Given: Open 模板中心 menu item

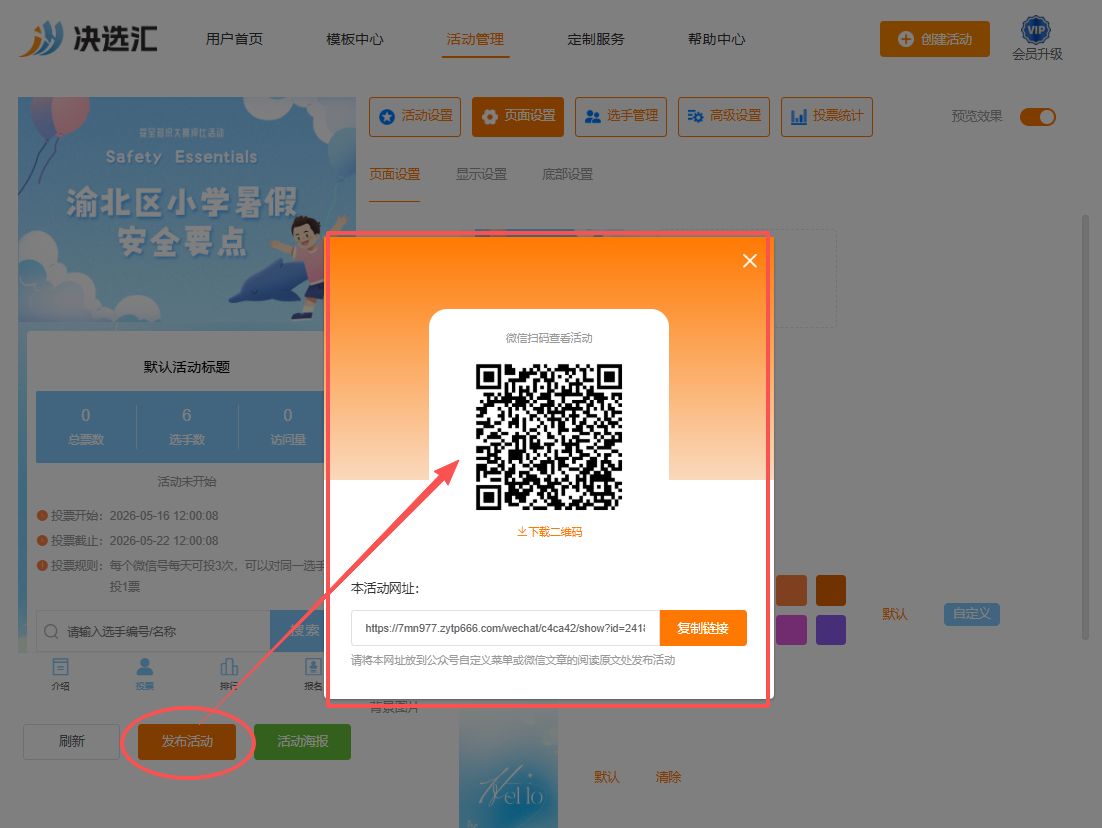Looking at the screenshot, I should [x=354, y=39].
